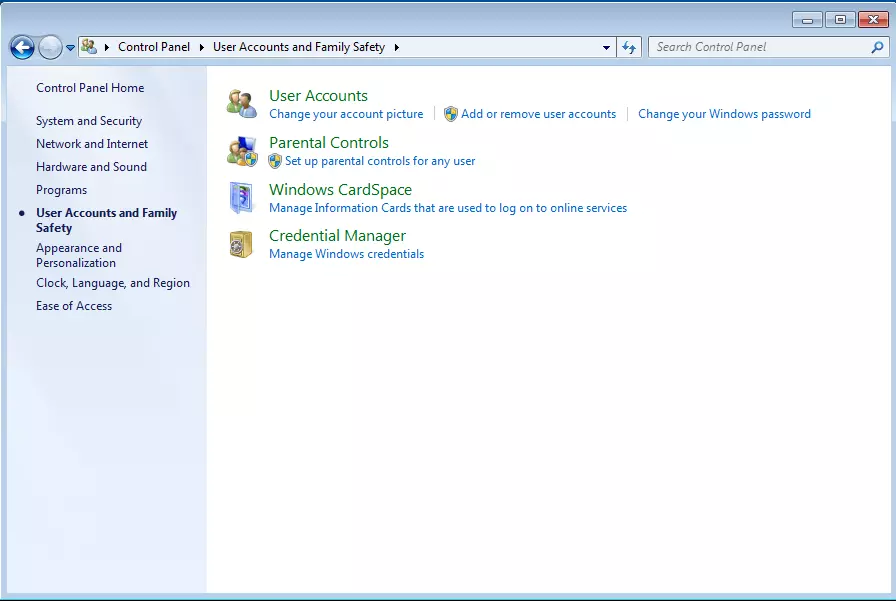Open Appearance and Personalization category
The image size is (896, 601).
pos(79,255)
